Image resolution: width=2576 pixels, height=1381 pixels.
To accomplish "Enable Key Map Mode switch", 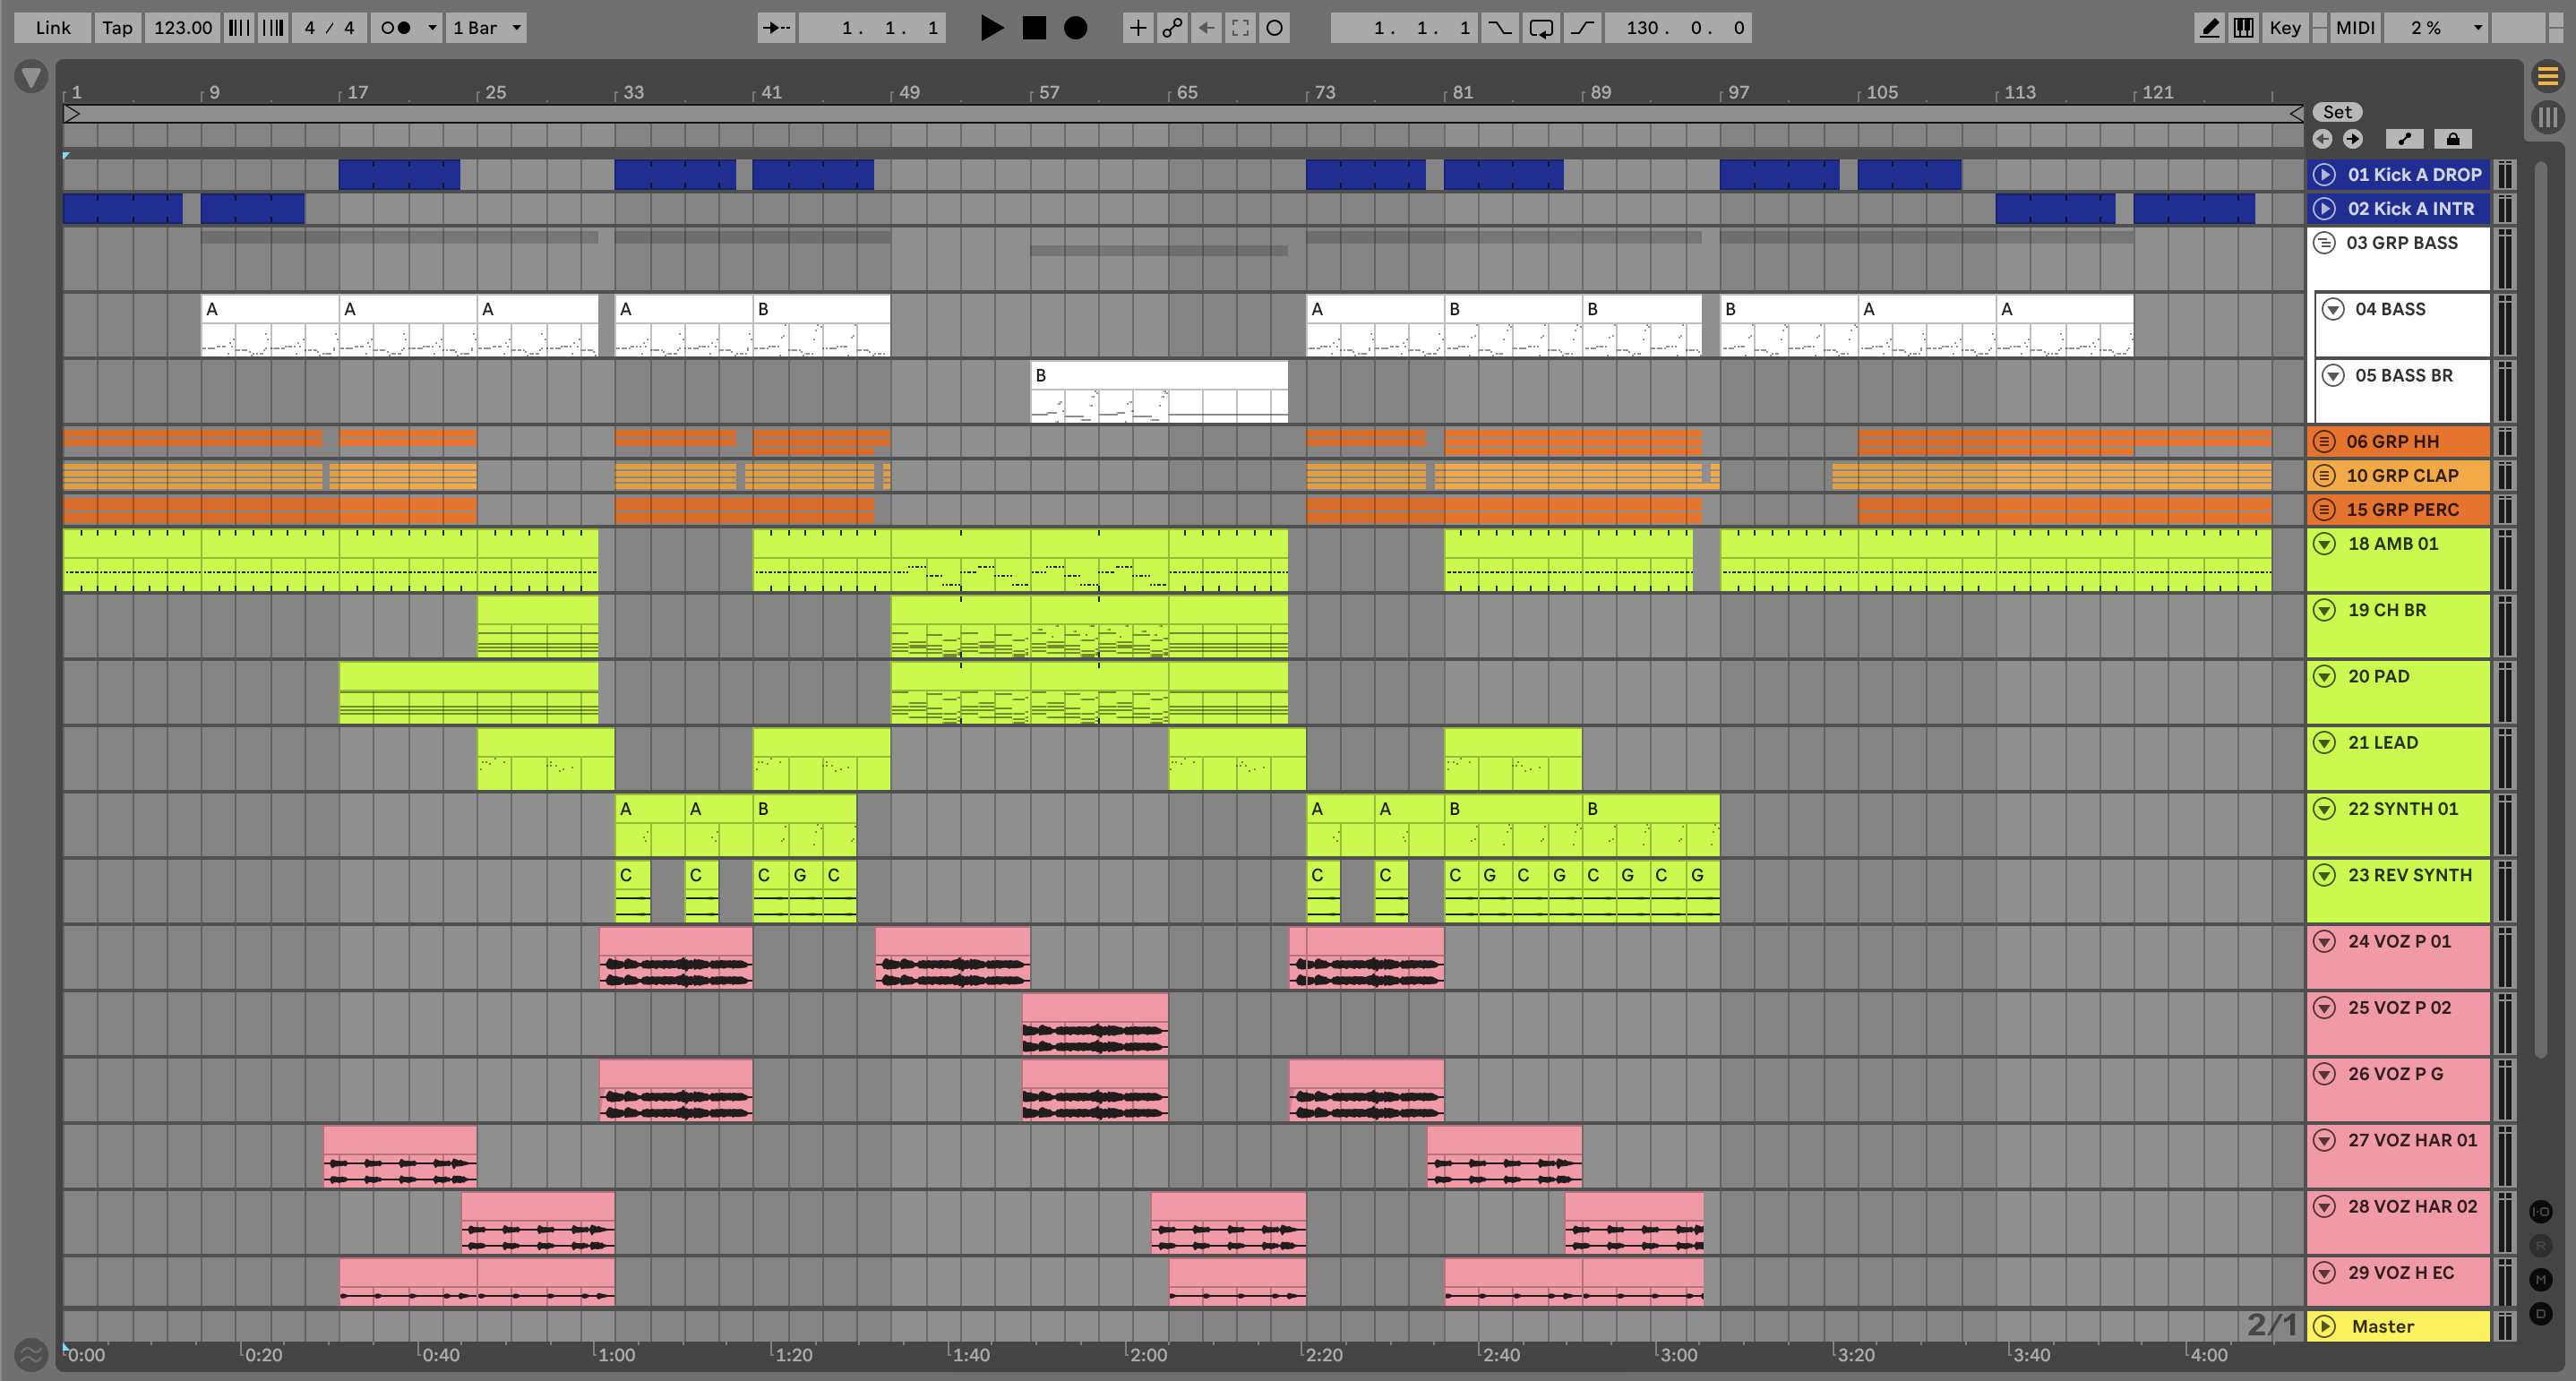I will pos(2284,28).
